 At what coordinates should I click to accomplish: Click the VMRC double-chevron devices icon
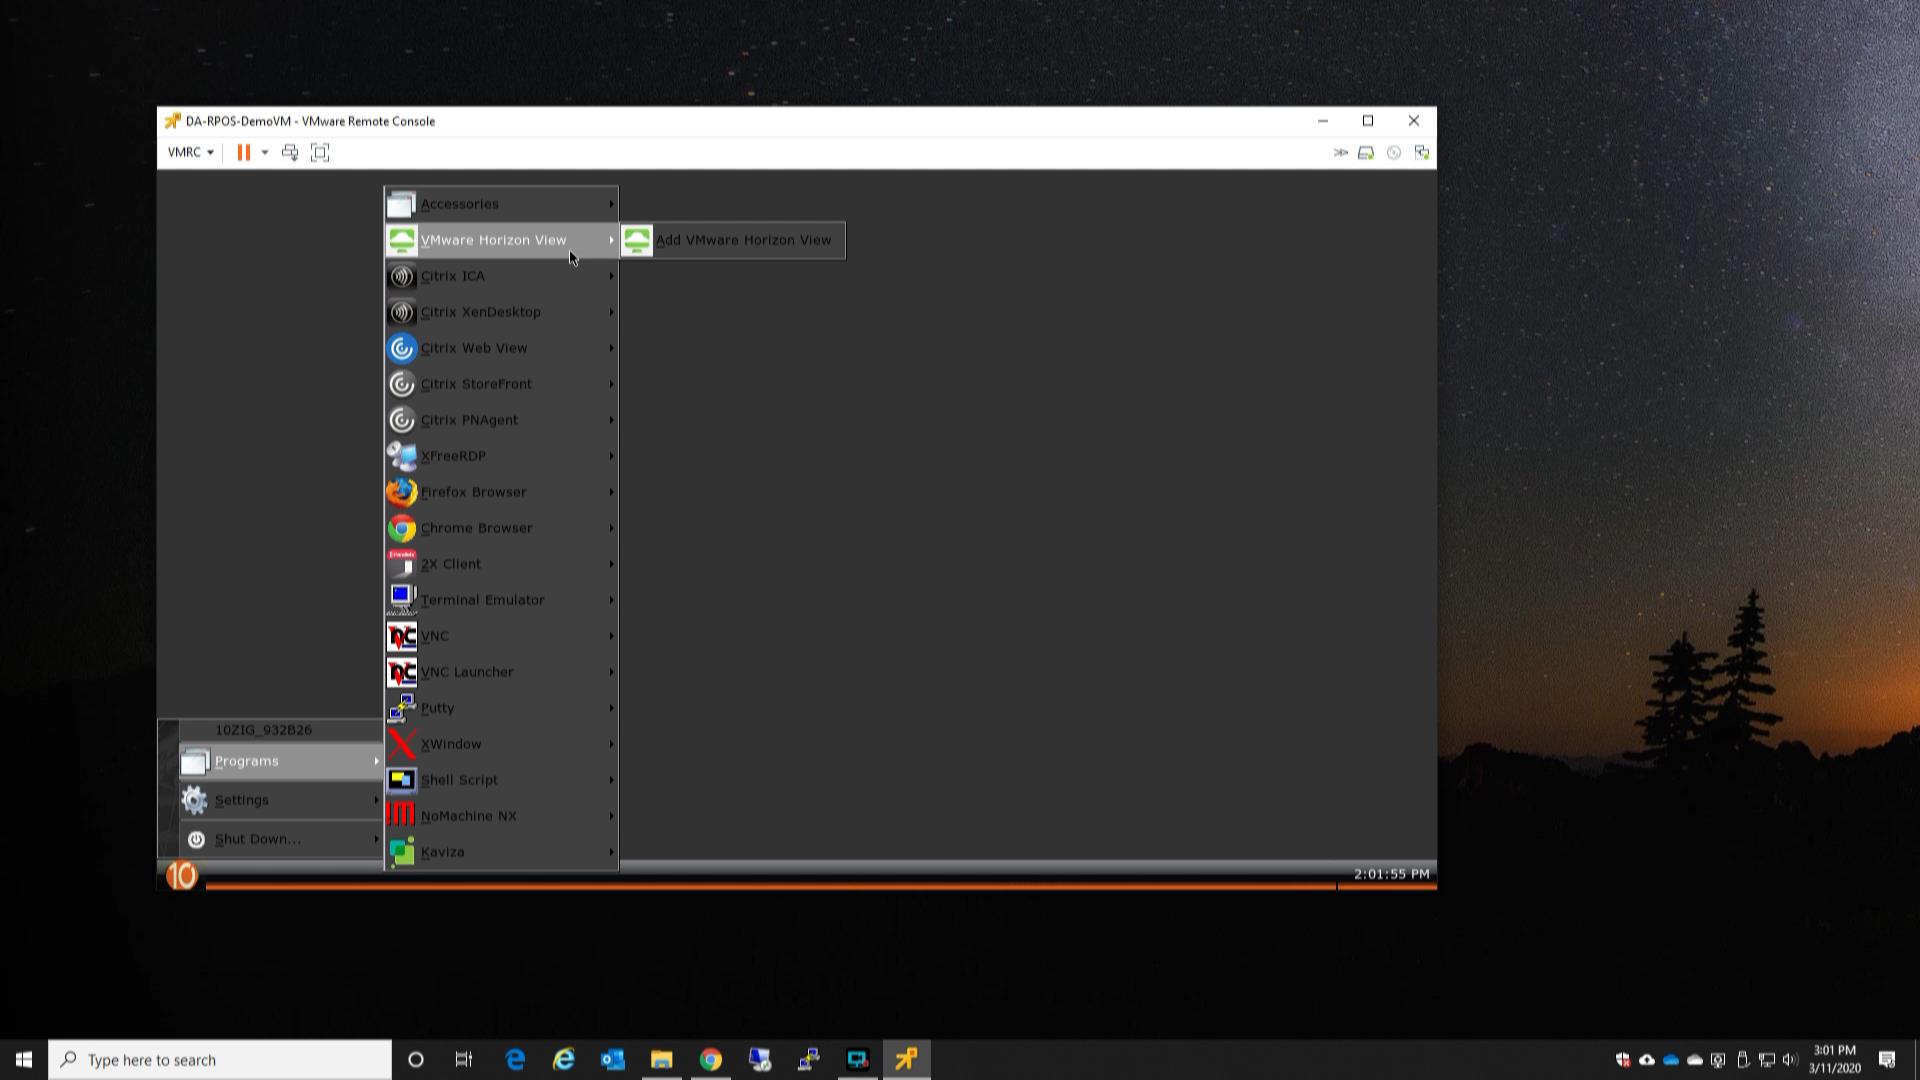pyautogui.click(x=1340, y=152)
